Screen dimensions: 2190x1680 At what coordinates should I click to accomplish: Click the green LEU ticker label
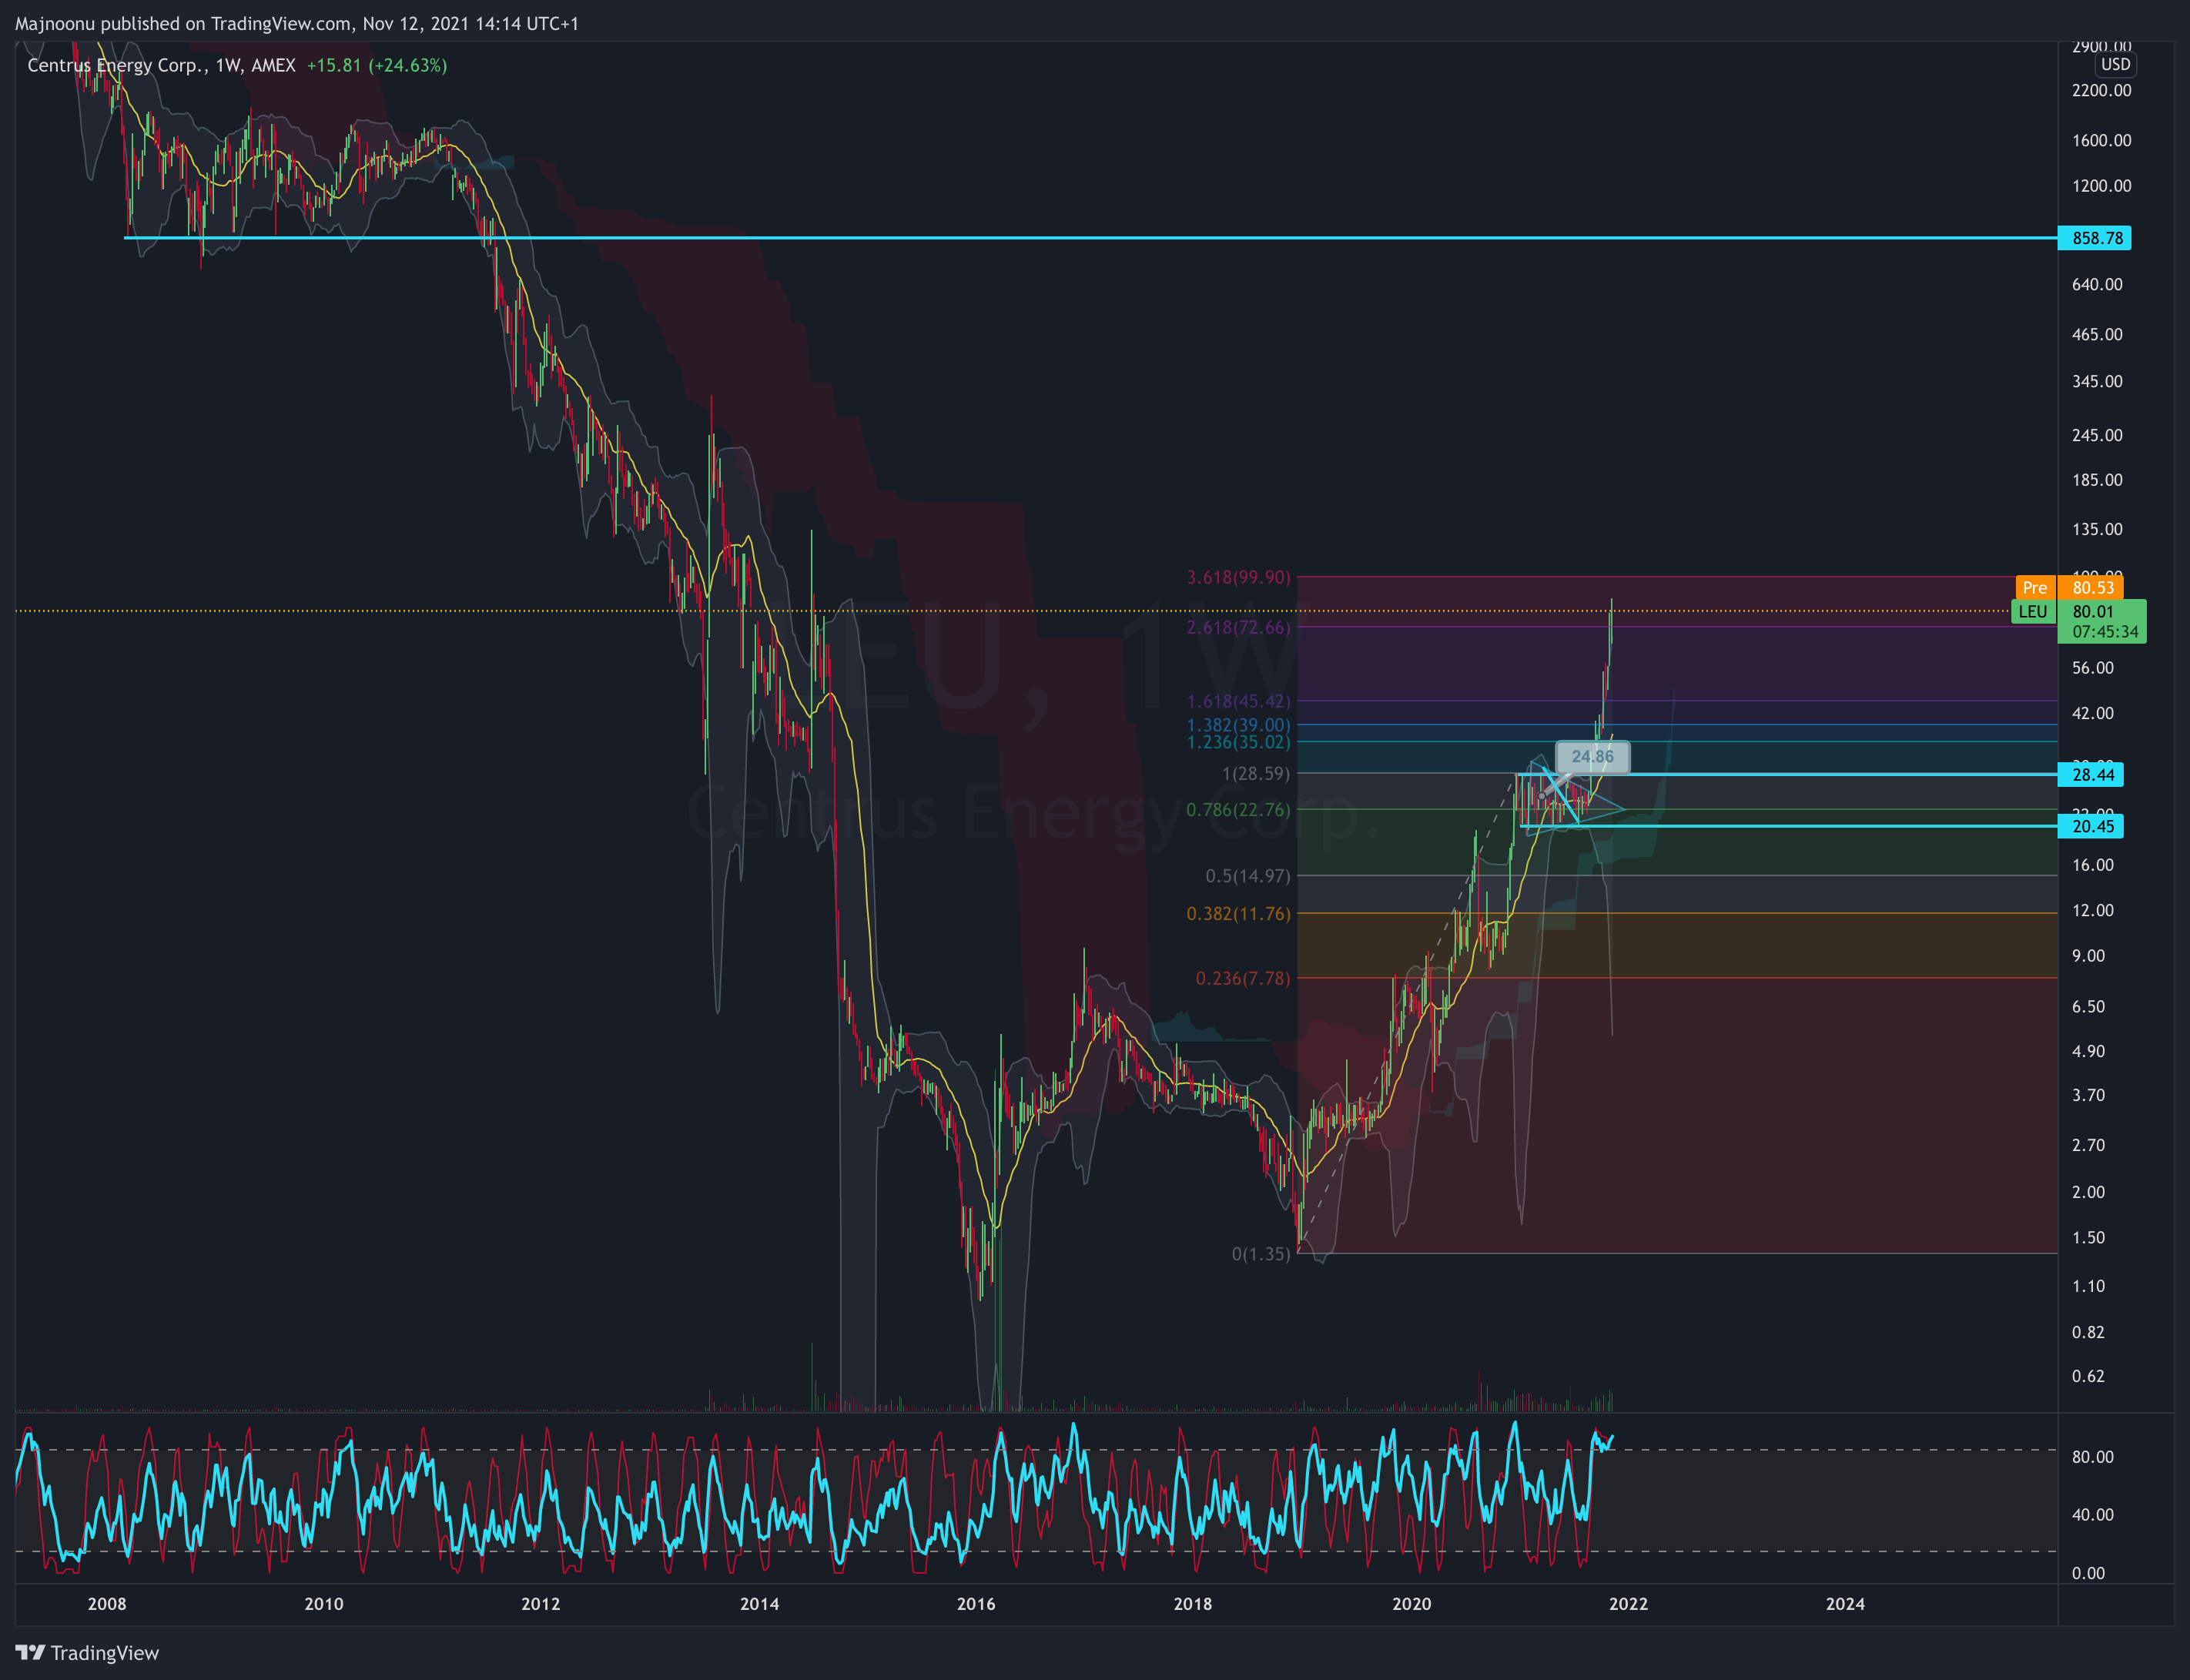(2033, 612)
